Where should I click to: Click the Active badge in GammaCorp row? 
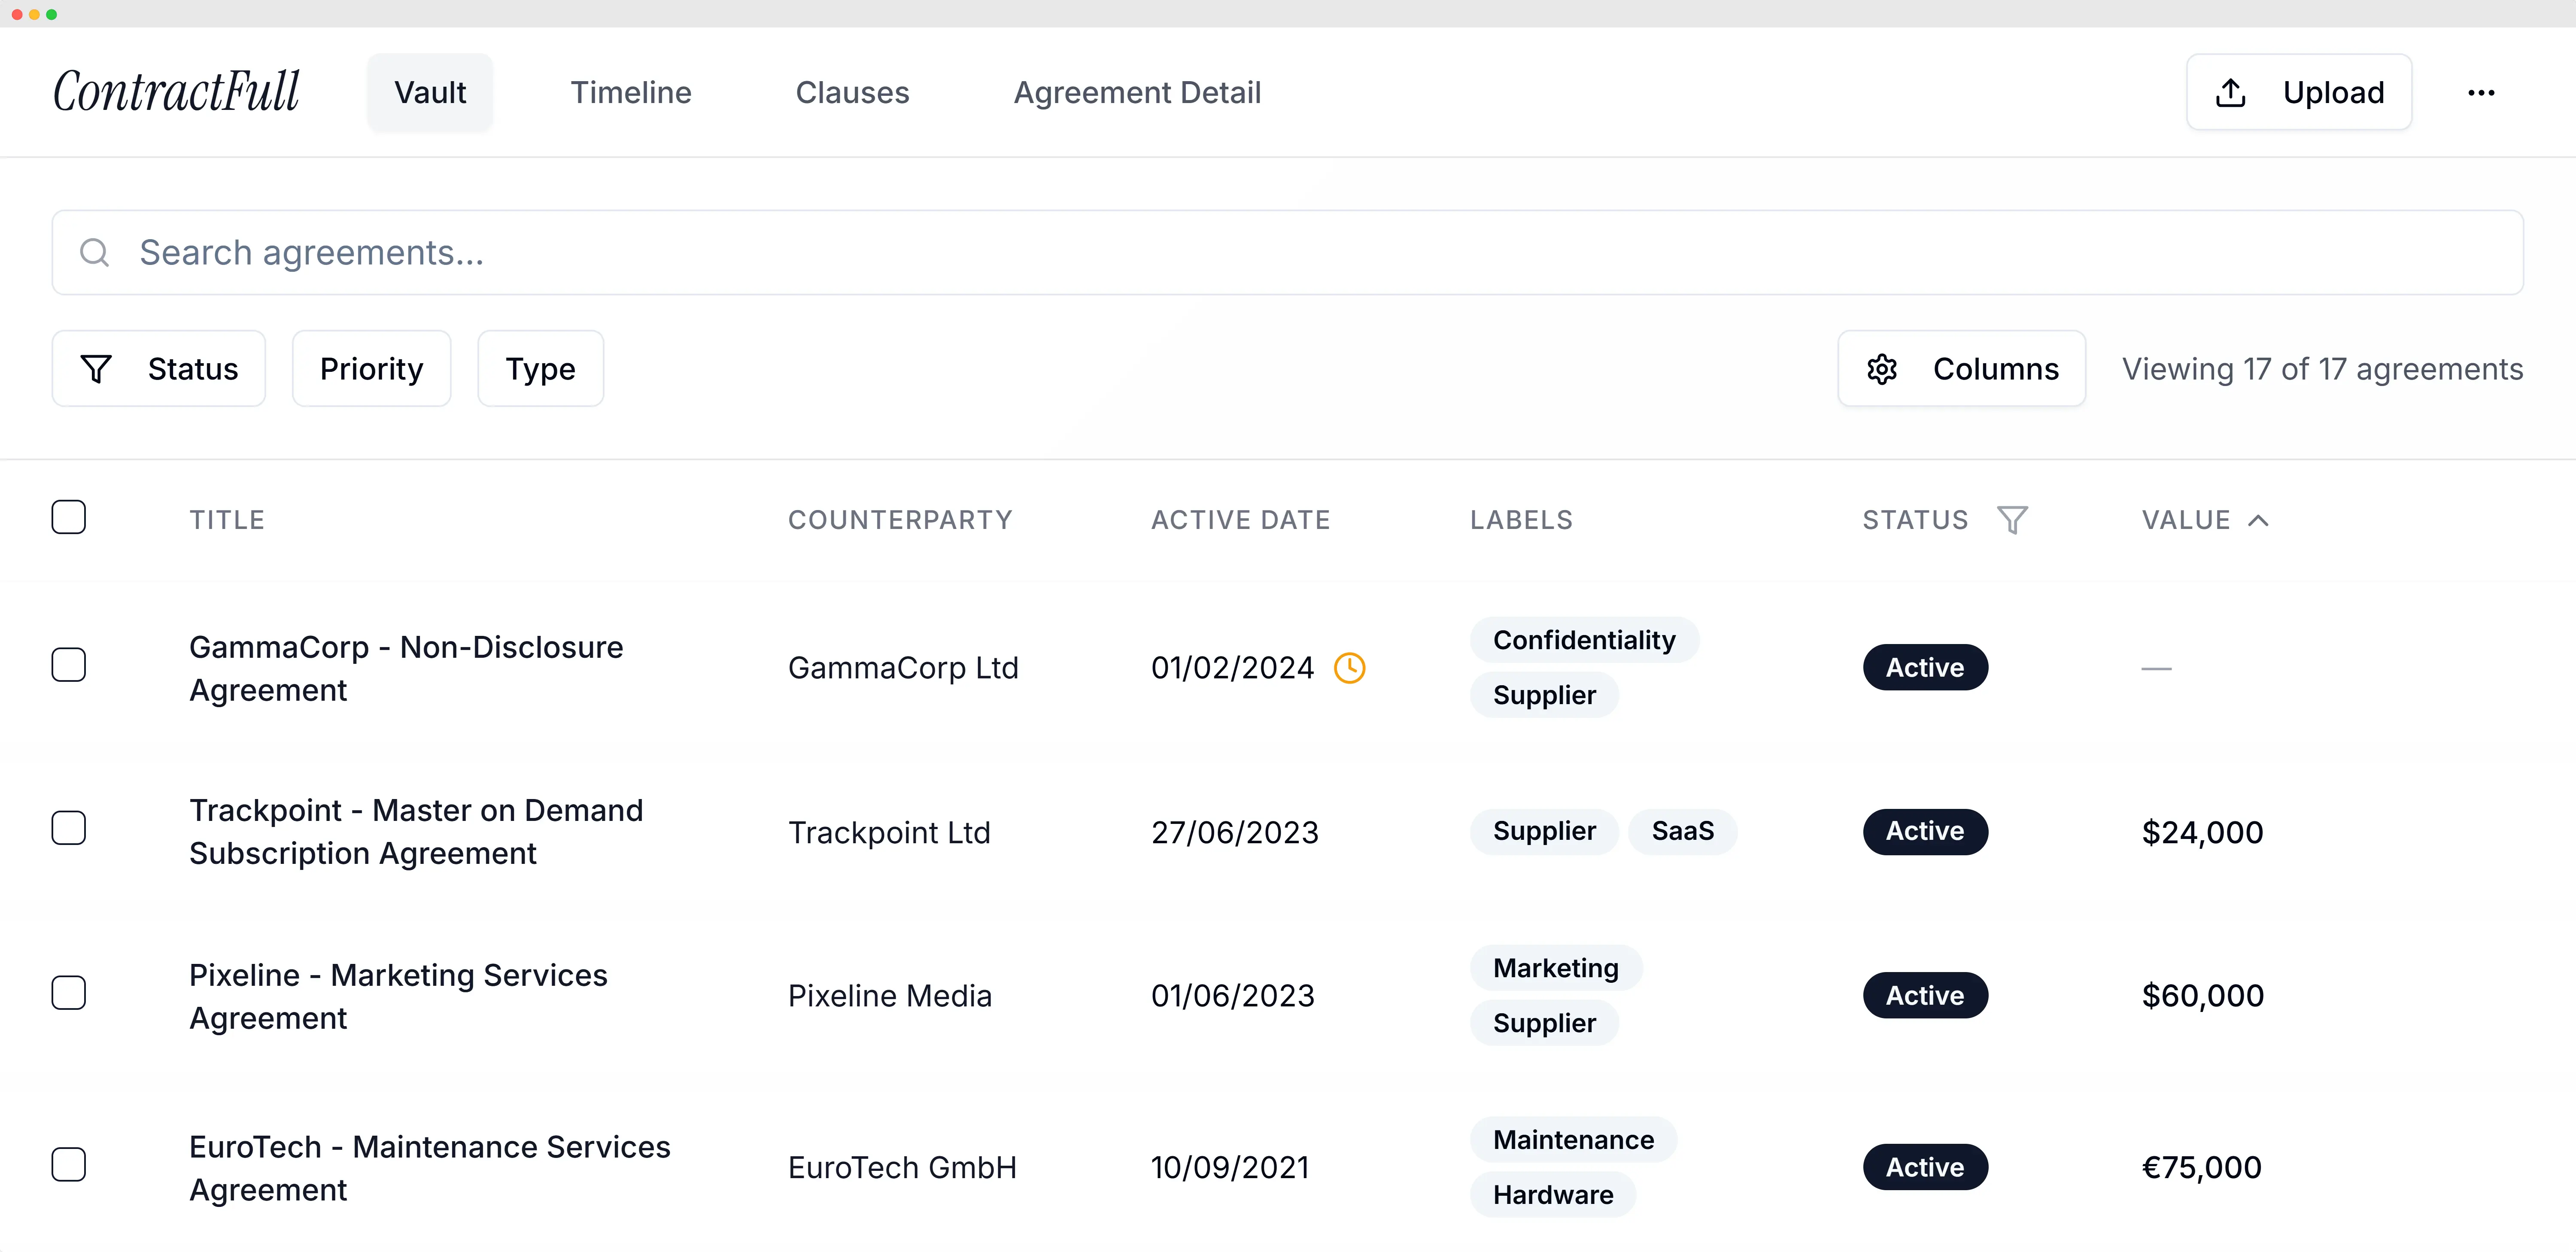[x=1925, y=667]
